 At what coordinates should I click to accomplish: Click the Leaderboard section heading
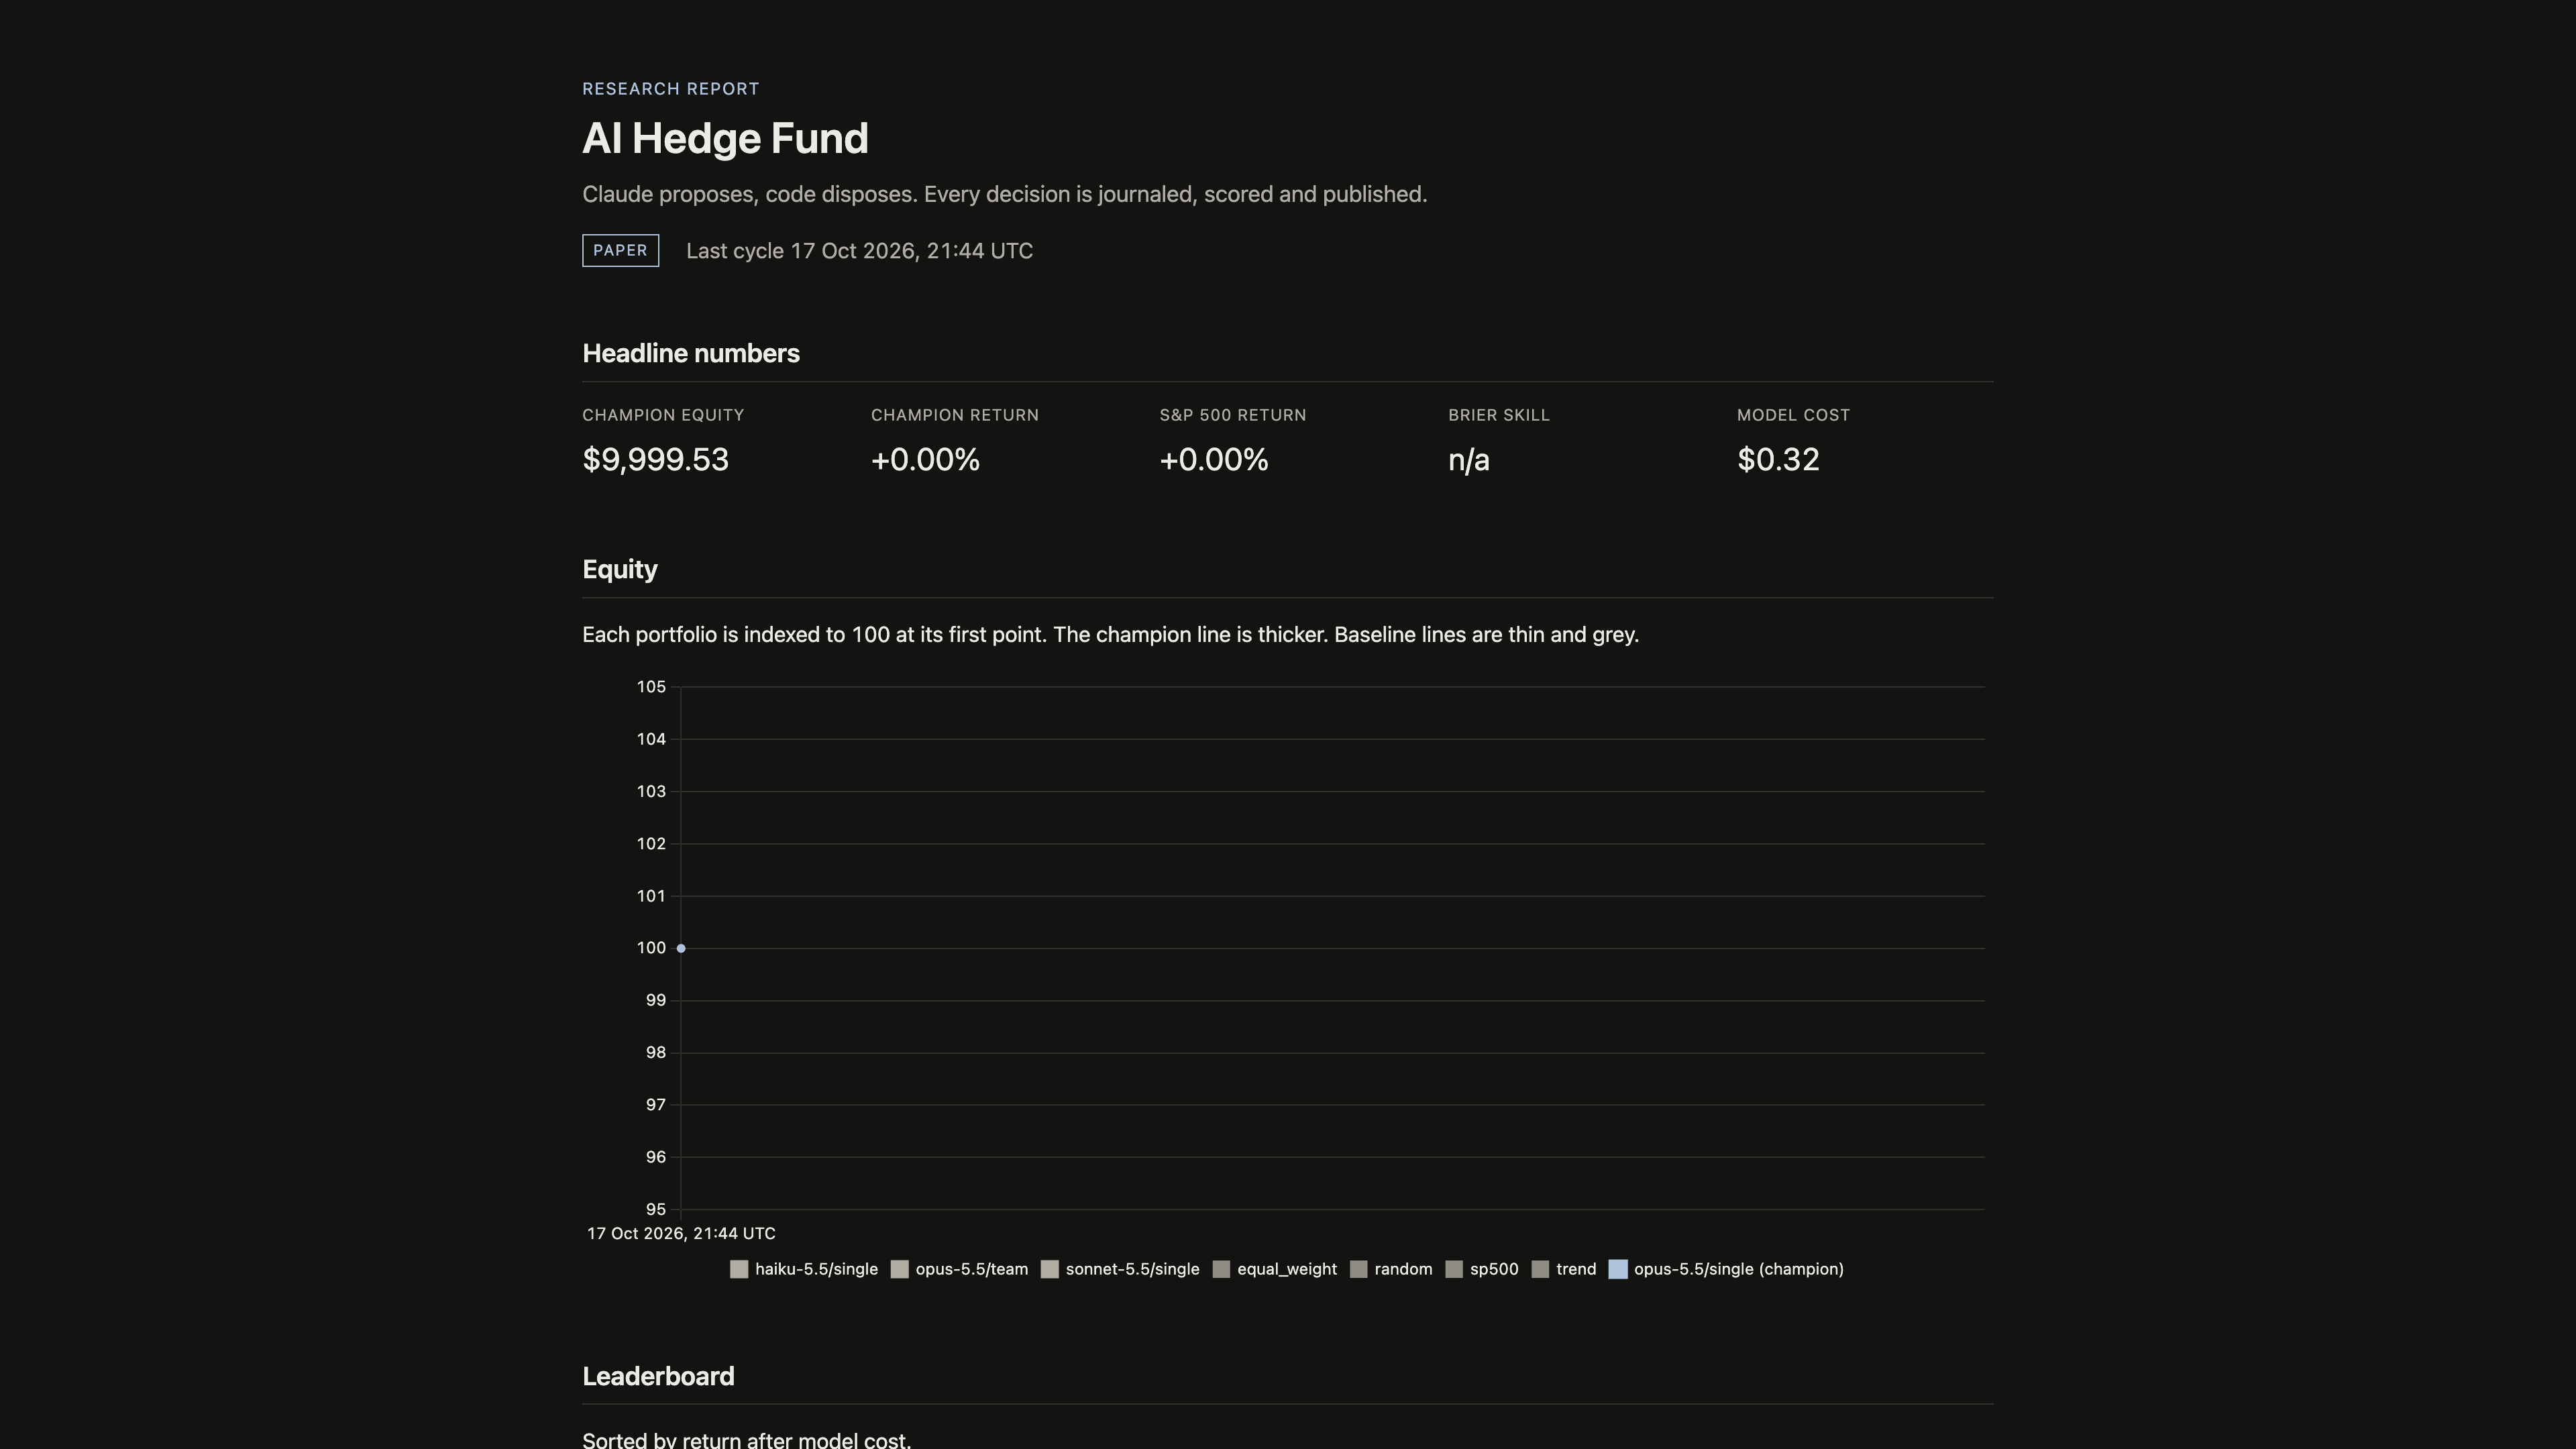tap(658, 1377)
